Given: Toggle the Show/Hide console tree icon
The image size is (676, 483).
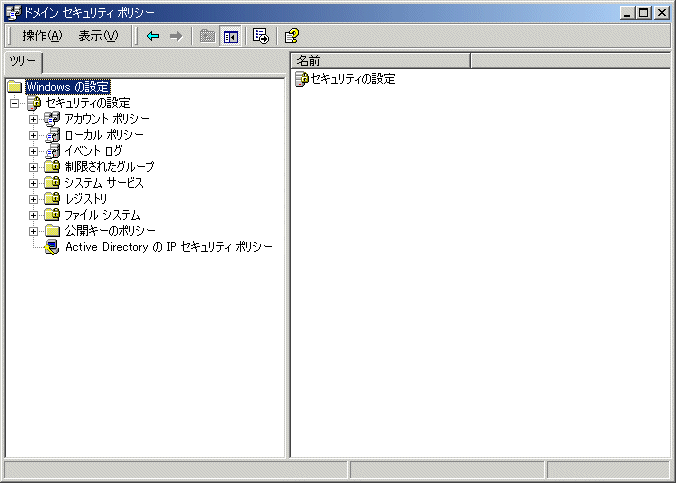Looking at the screenshot, I should pos(231,36).
